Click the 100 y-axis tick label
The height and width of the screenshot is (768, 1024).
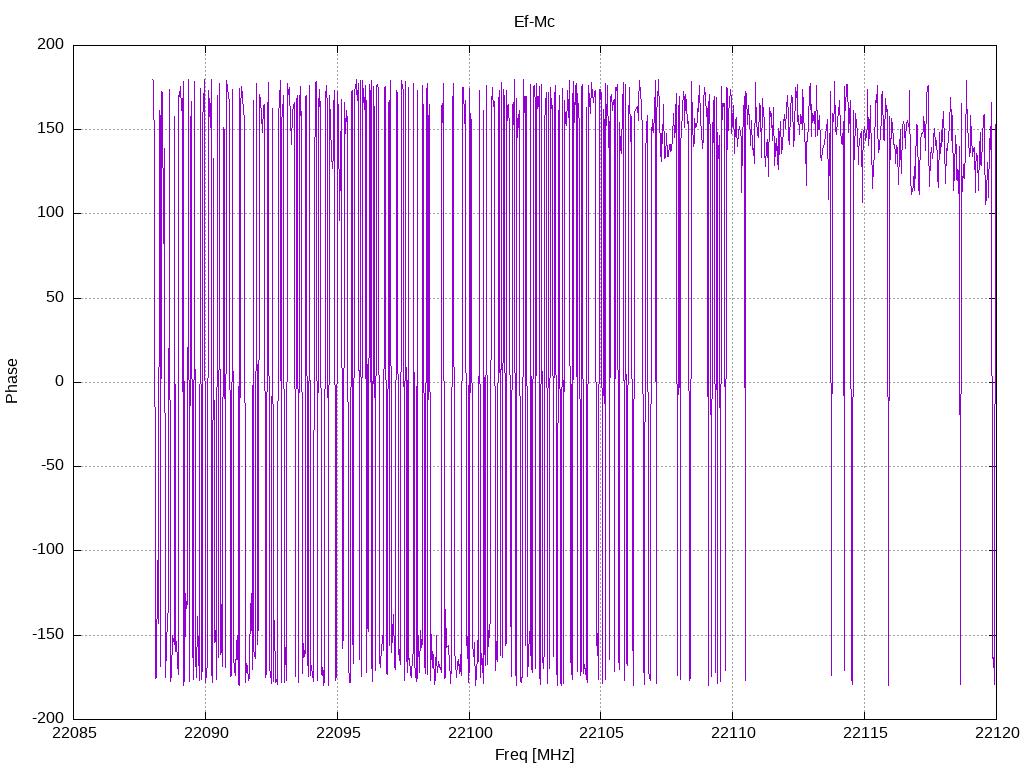coord(51,213)
